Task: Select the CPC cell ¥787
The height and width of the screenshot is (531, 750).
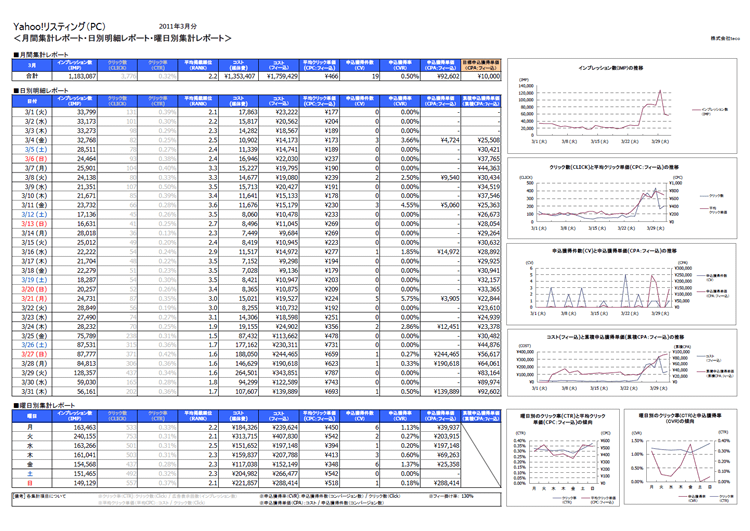Action: 320,373
